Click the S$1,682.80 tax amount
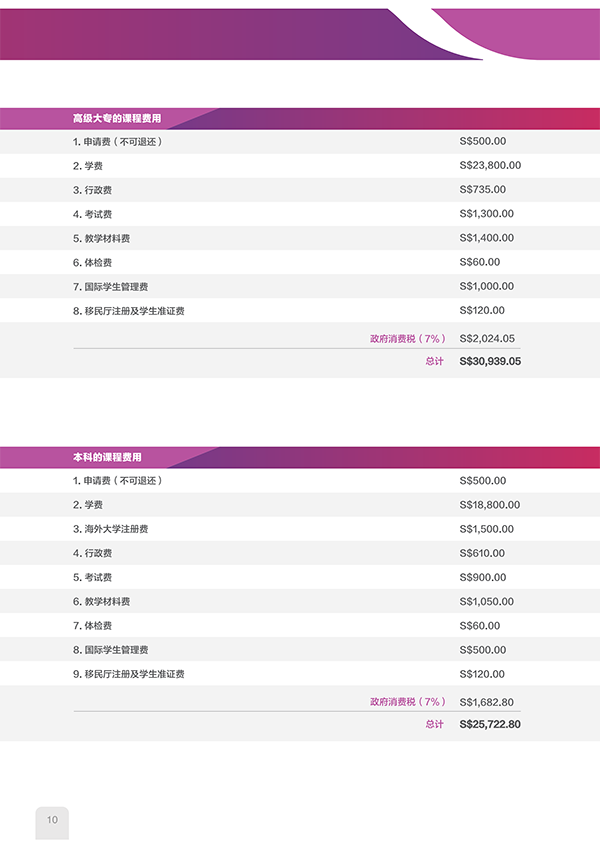 click(x=486, y=702)
